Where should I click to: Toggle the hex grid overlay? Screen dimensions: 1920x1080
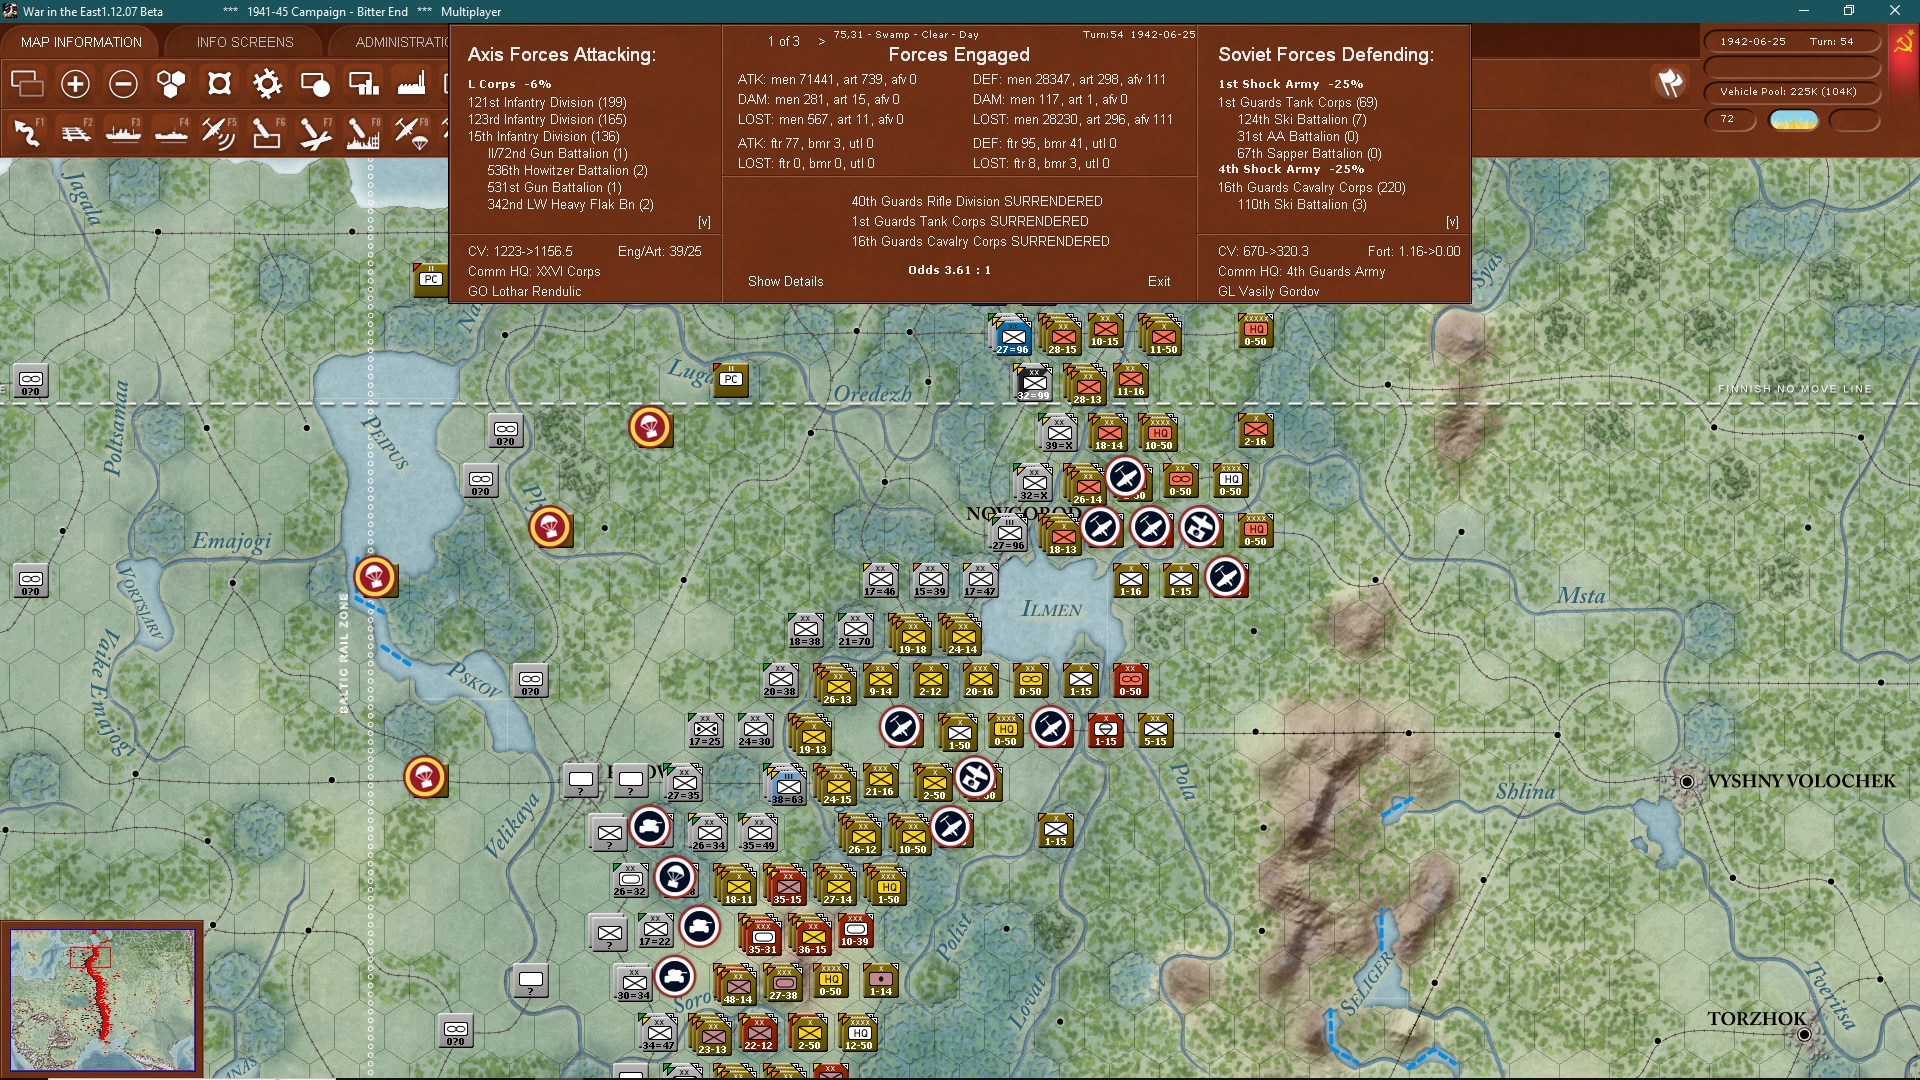coord(171,84)
